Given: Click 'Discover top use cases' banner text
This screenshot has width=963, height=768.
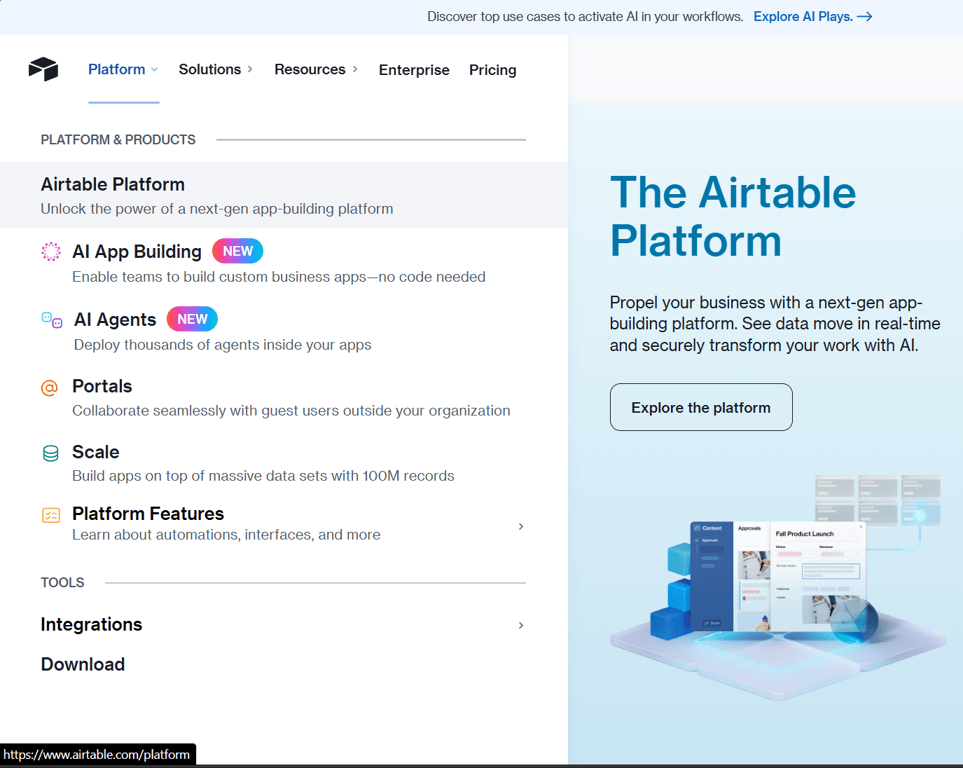Looking at the screenshot, I should (585, 17).
